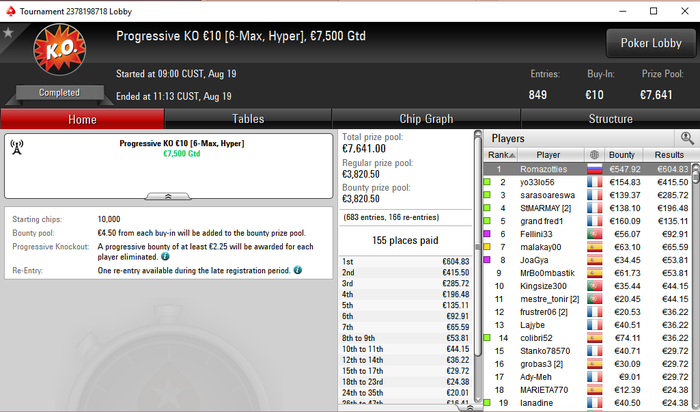Go to the Poker Lobby

pyautogui.click(x=651, y=43)
